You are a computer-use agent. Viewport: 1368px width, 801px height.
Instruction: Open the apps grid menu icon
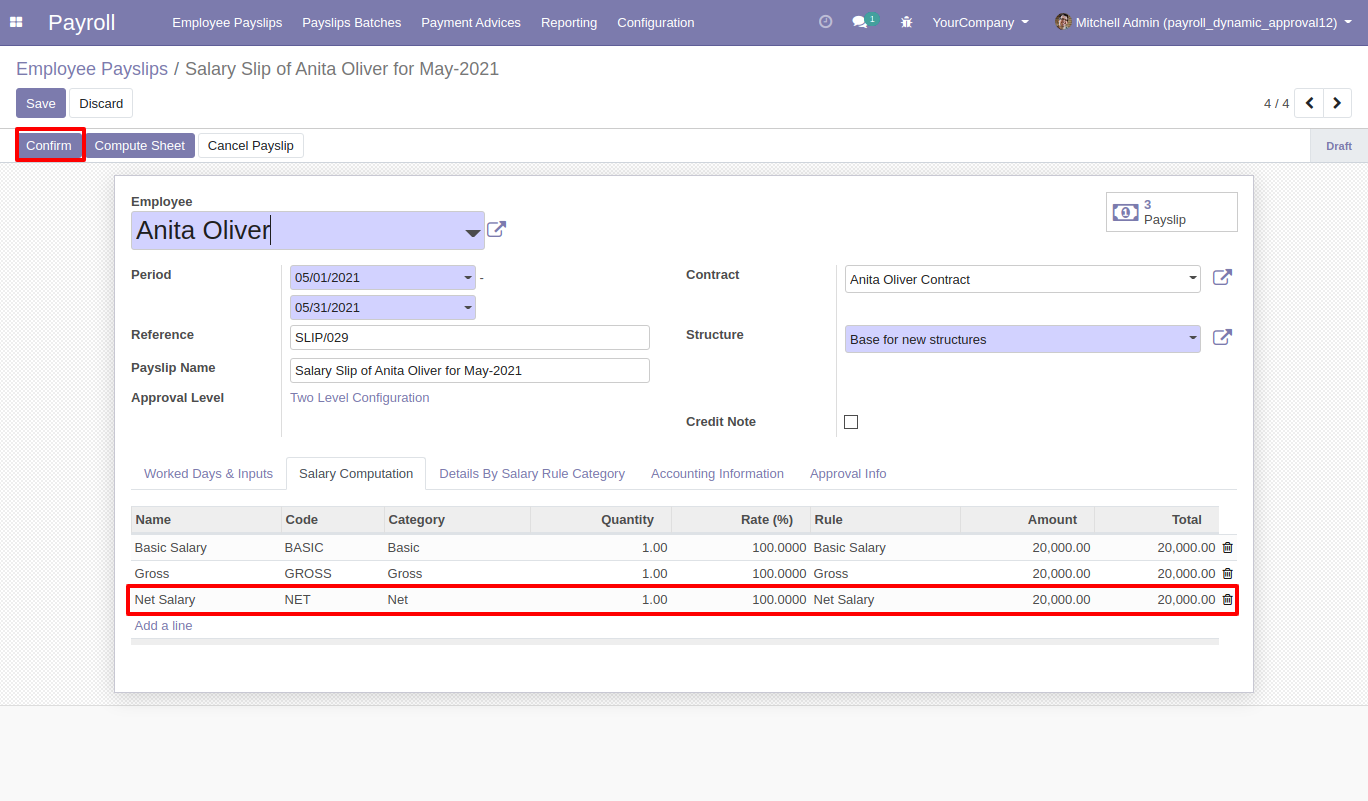pyautogui.click(x=16, y=22)
